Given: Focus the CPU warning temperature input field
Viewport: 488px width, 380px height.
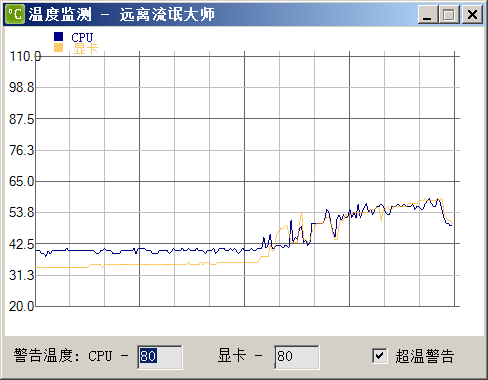Looking at the screenshot, I should [x=160, y=357].
